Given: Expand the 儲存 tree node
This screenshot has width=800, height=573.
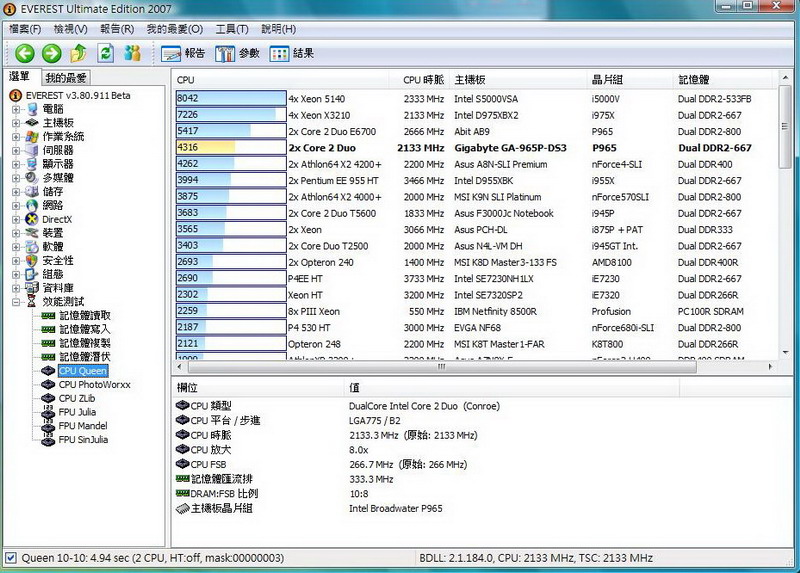Looking at the screenshot, I should point(16,192).
